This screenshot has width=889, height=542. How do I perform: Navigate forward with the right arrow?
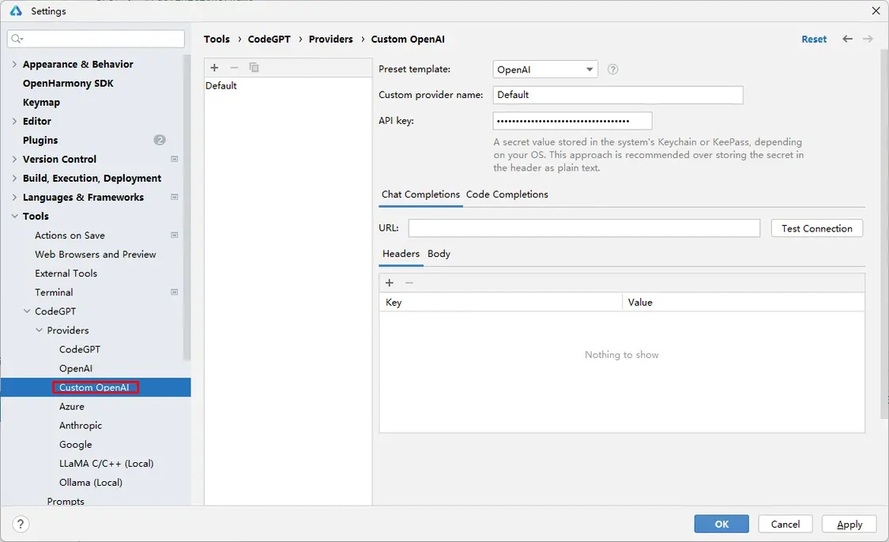click(867, 39)
